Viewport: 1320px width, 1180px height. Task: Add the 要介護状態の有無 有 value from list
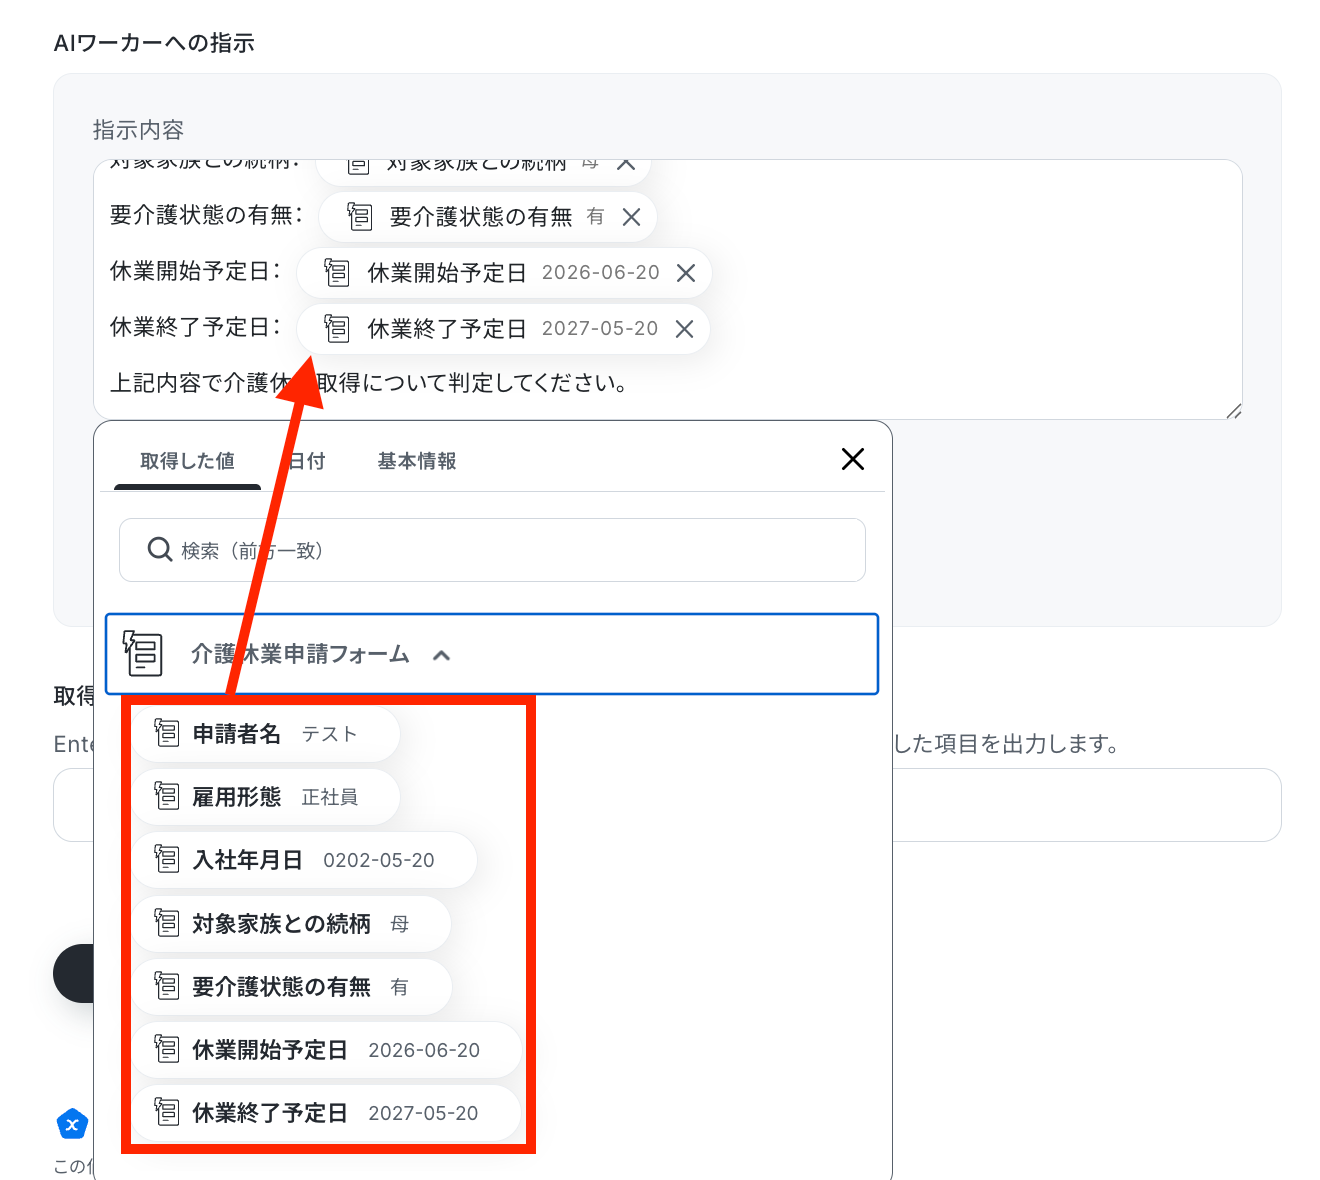(292, 987)
